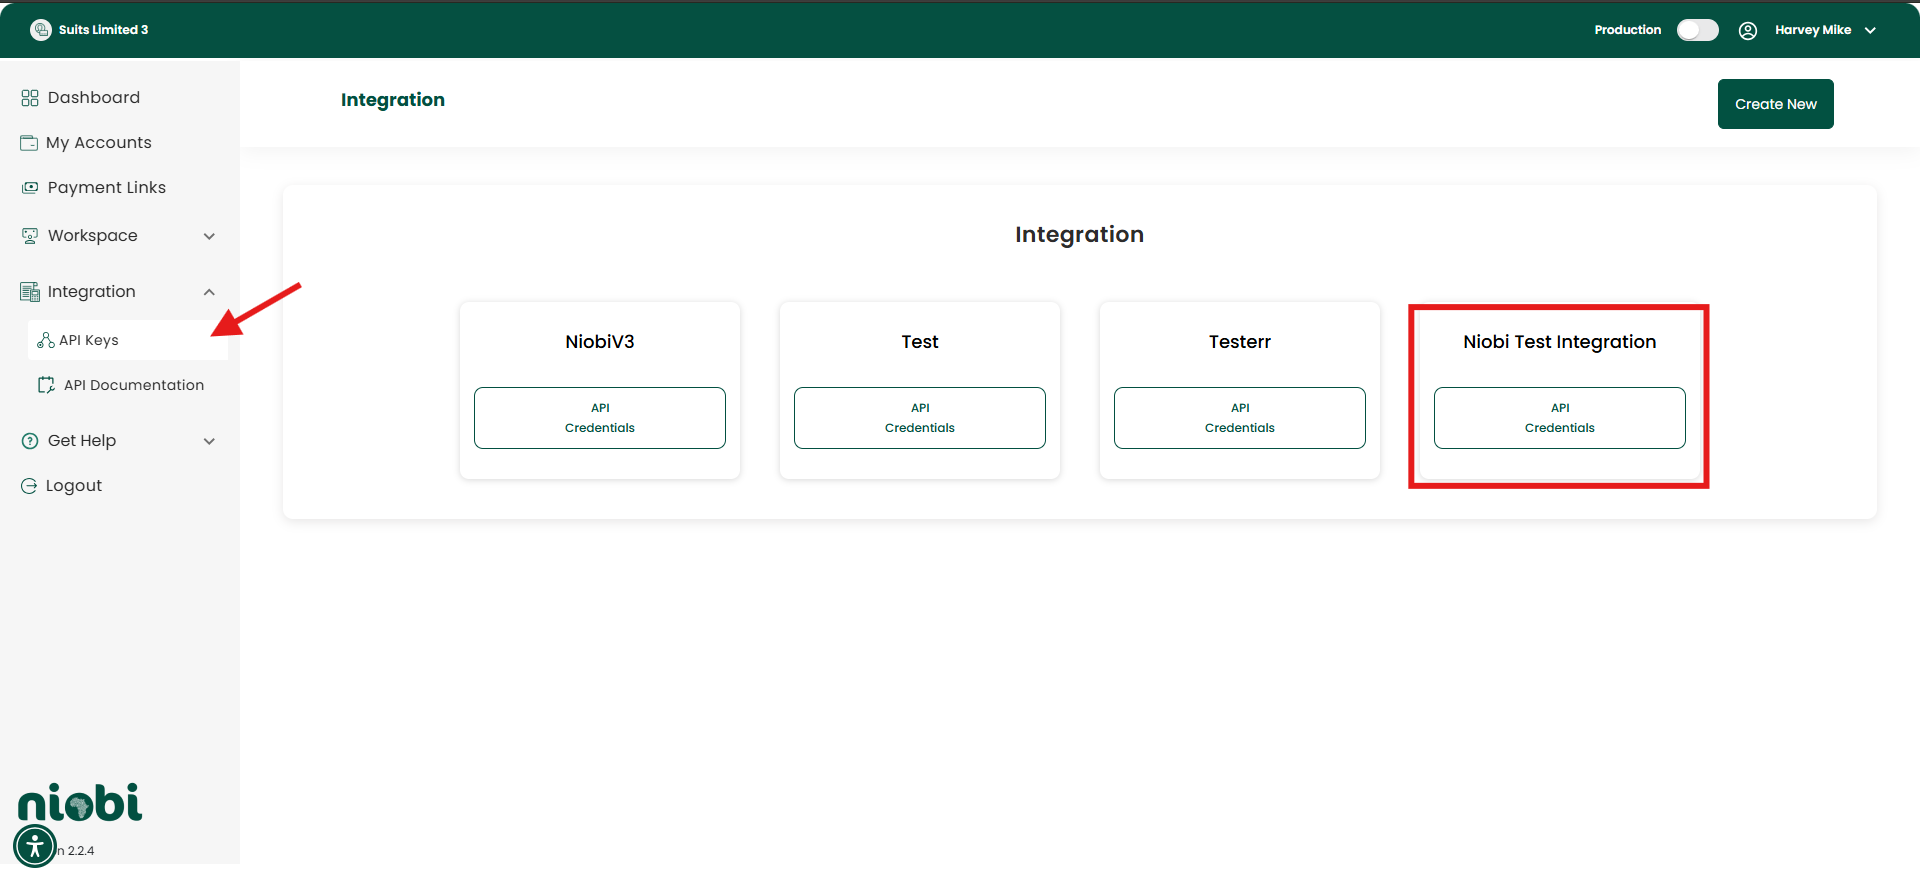Screen dimensions: 1920x877
Task: Click the My Accounts wallet icon
Action: point(29,143)
